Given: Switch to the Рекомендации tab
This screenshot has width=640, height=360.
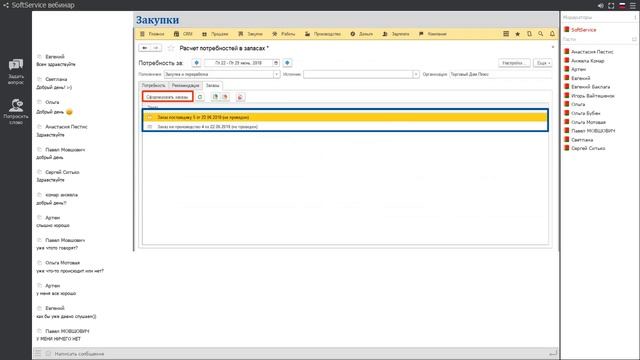Looking at the screenshot, I should point(185,85).
